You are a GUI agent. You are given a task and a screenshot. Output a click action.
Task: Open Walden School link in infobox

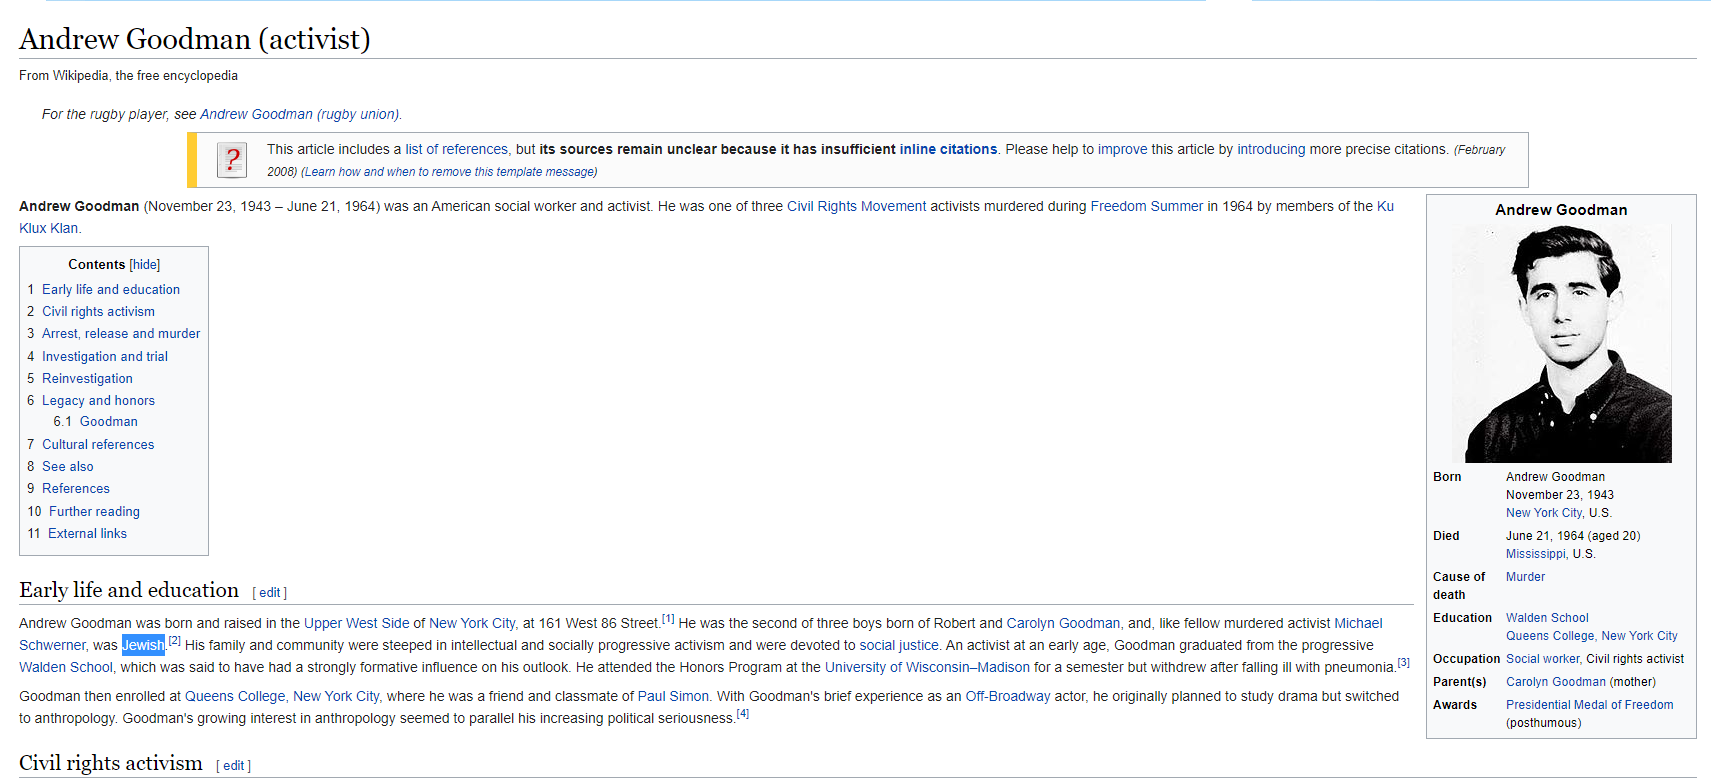[1547, 618]
